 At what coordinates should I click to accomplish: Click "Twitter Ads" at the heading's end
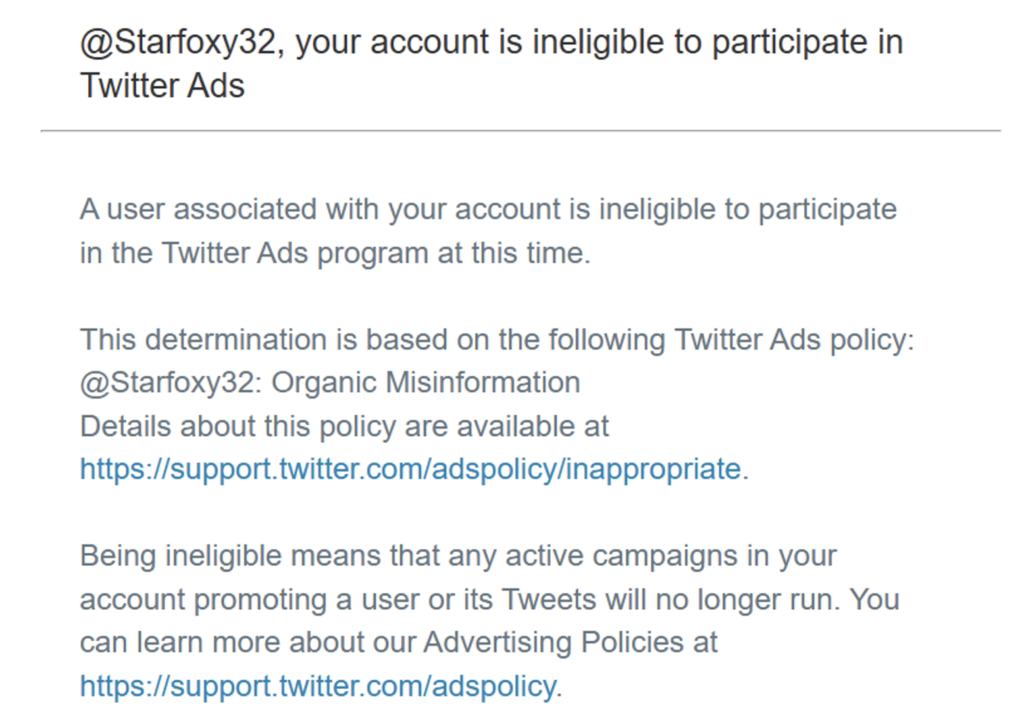(x=162, y=85)
